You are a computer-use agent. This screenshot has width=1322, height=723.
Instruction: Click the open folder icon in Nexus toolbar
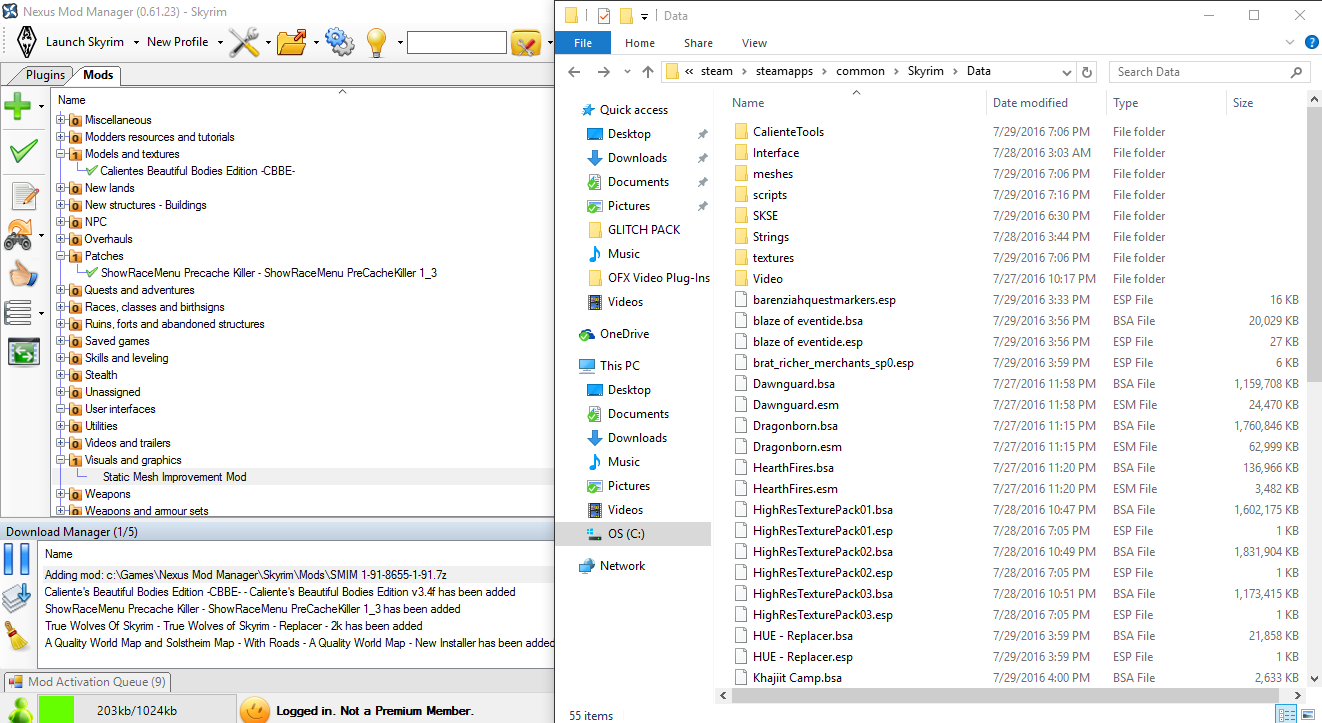point(291,42)
